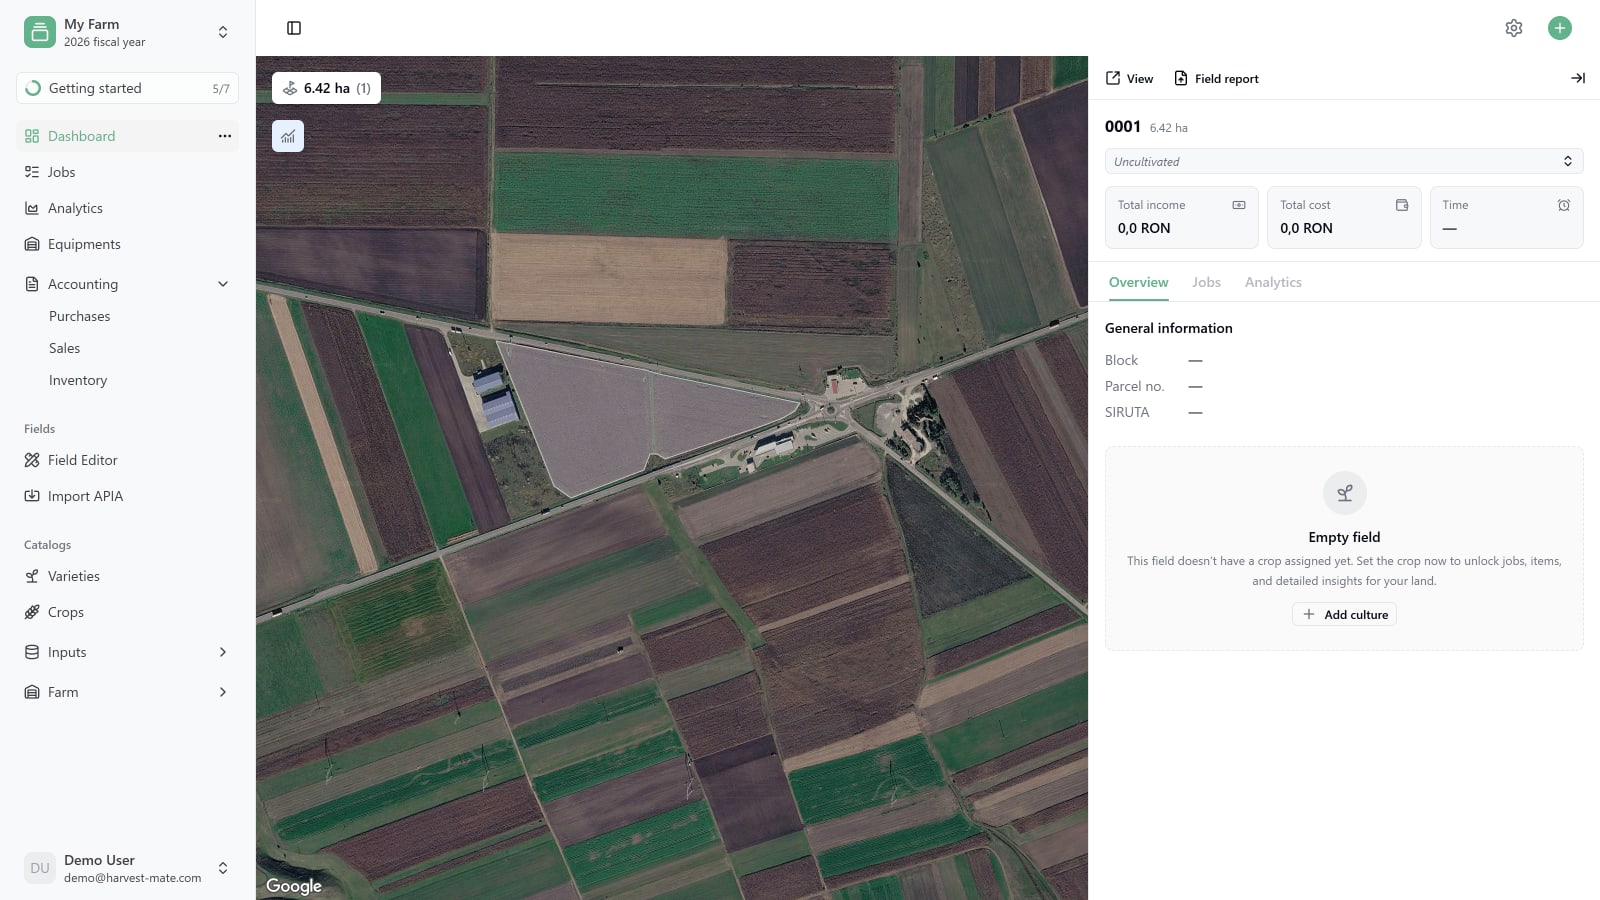This screenshot has height=900, width=1600.
Task: Open Getting started progress 5/7
Action: pos(128,88)
